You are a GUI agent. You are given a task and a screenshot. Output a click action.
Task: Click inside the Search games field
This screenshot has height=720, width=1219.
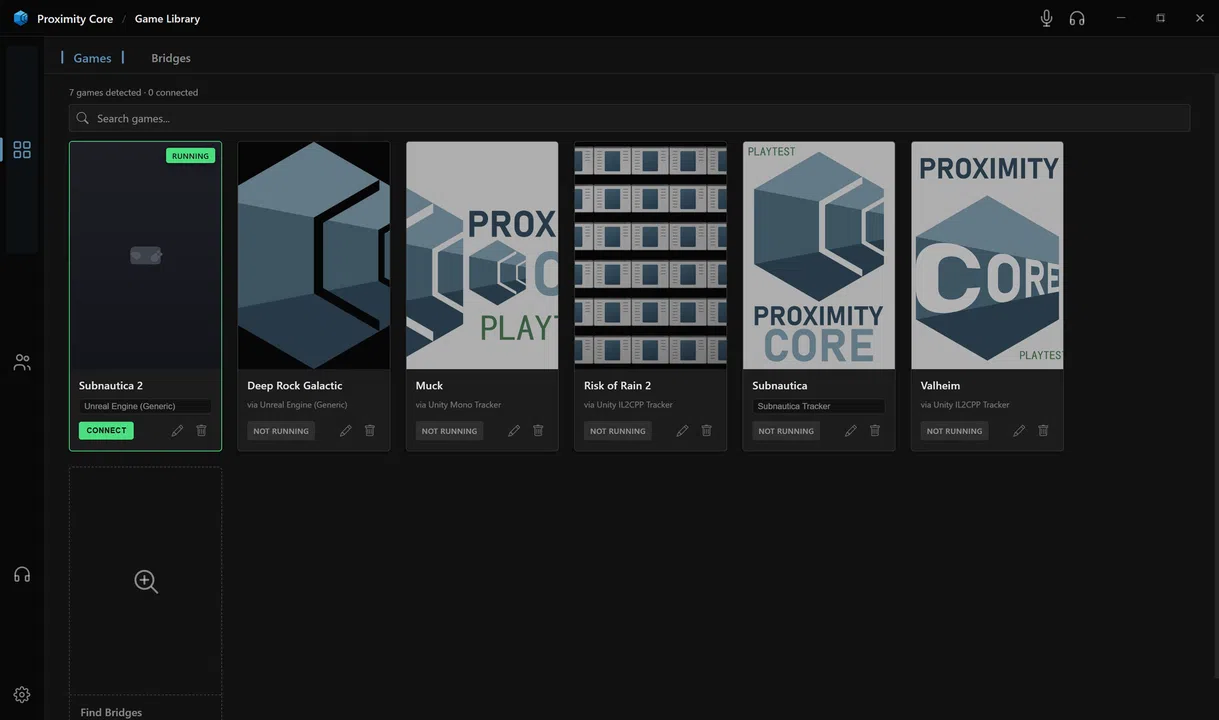click(630, 118)
